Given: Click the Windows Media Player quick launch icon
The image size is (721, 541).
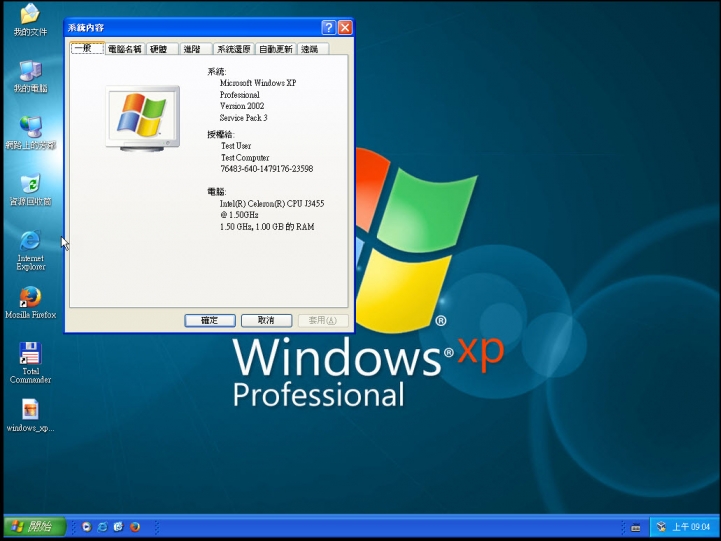Looking at the screenshot, I should coord(86,527).
